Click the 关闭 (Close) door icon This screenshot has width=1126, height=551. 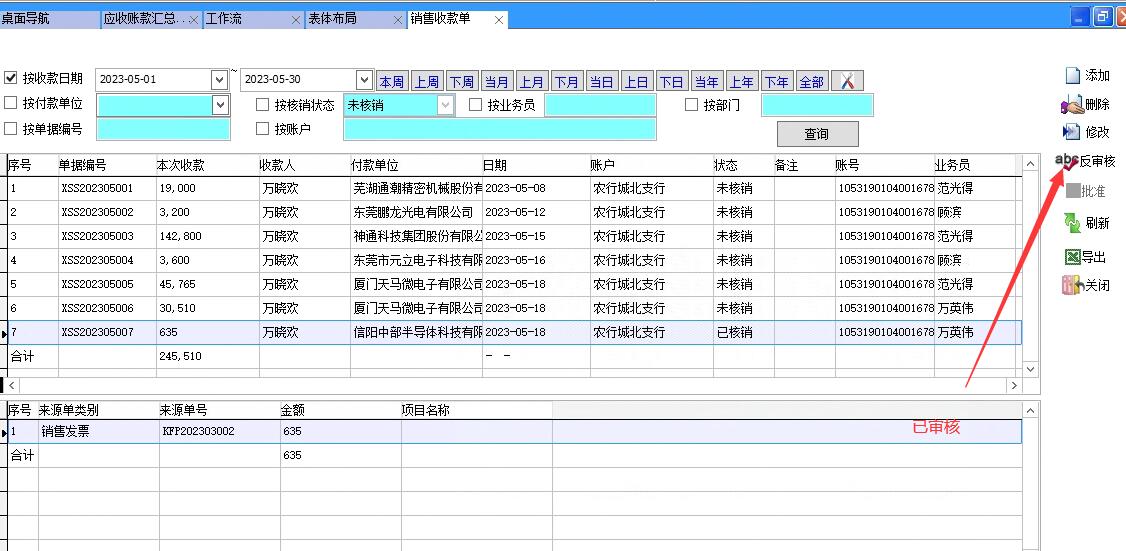(x=1072, y=285)
